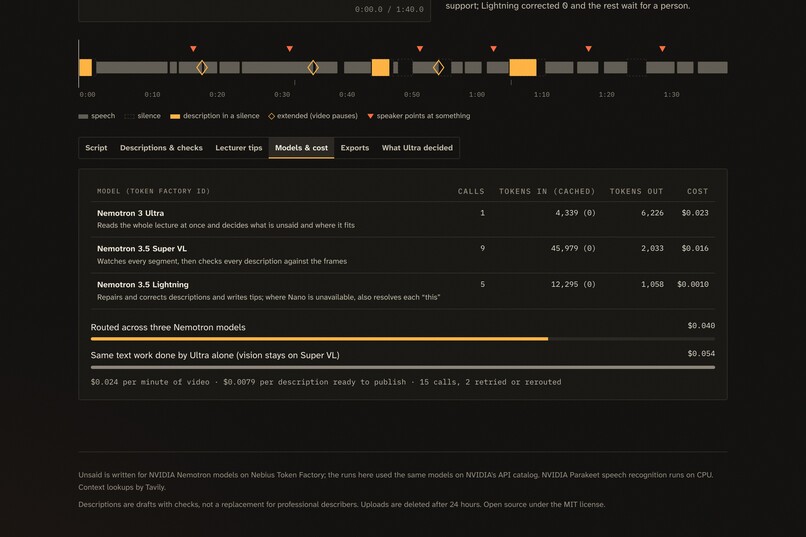Click the $0.0010 cost cell
The image size is (806, 537).
[x=693, y=284]
